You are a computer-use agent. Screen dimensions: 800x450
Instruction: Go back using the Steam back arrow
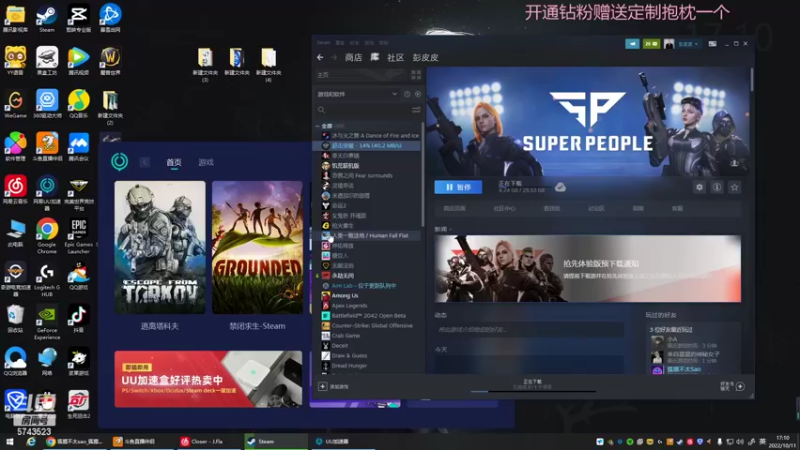[x=320, y=57]
